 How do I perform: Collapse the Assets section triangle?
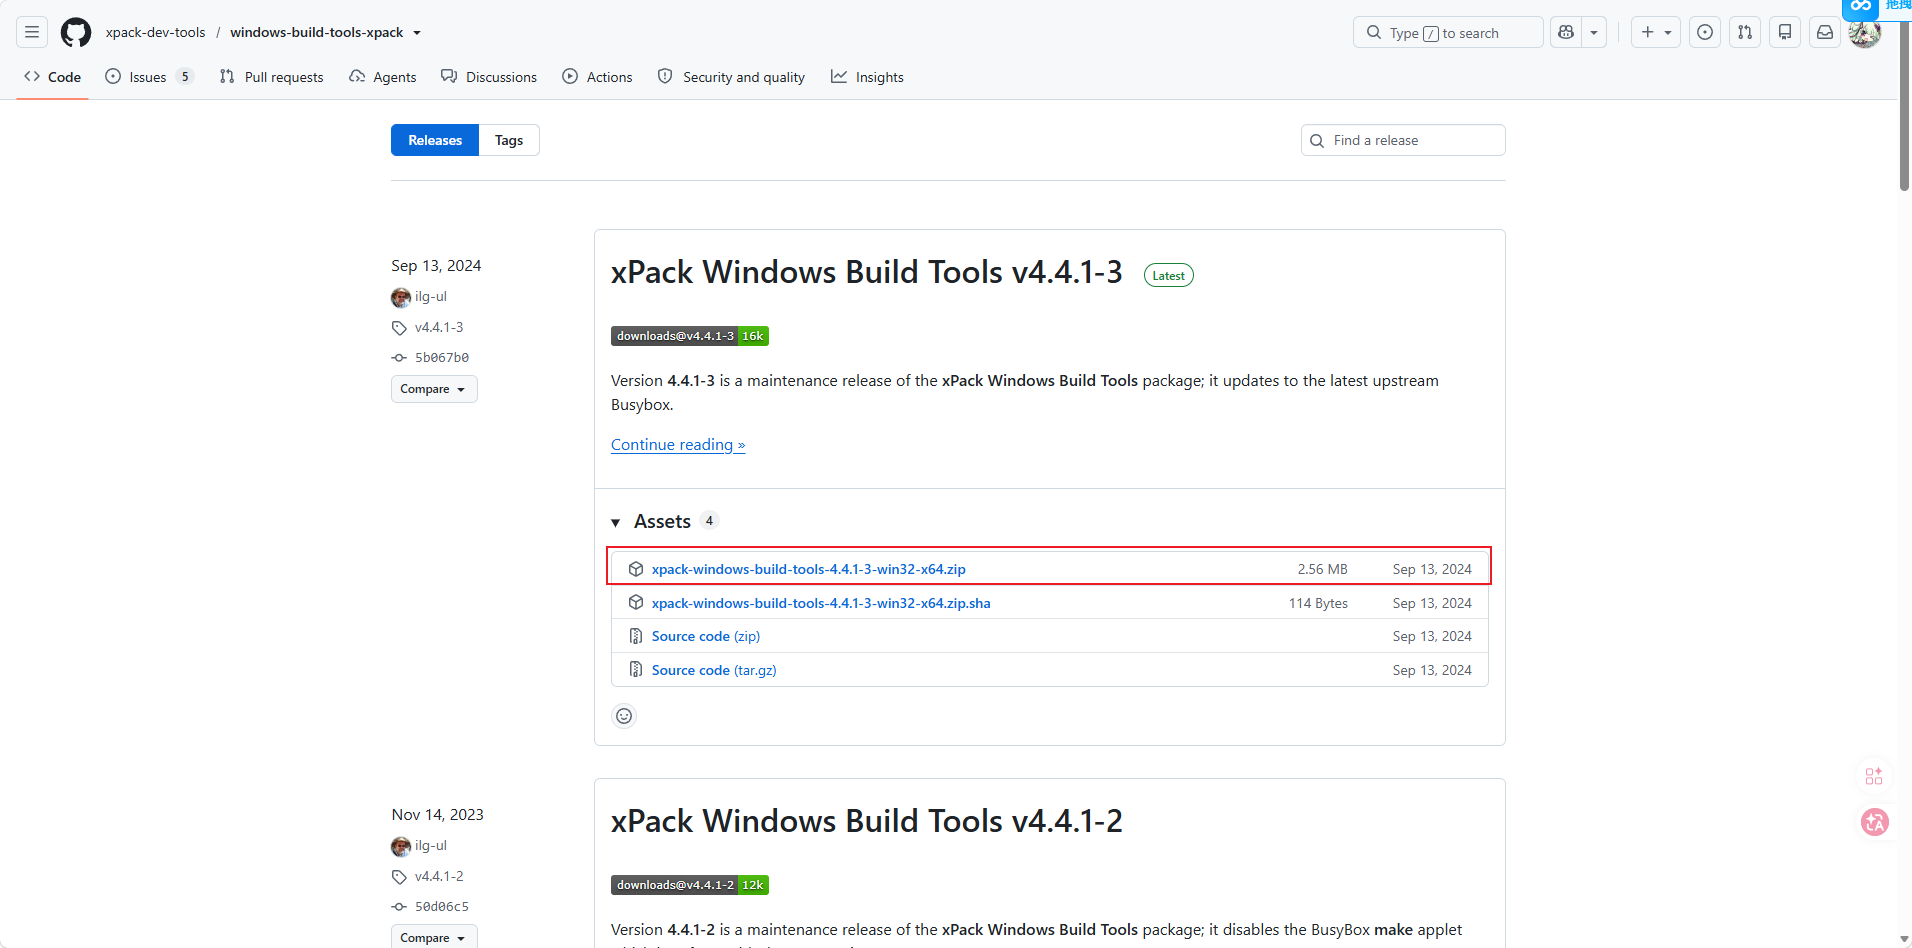616,522
